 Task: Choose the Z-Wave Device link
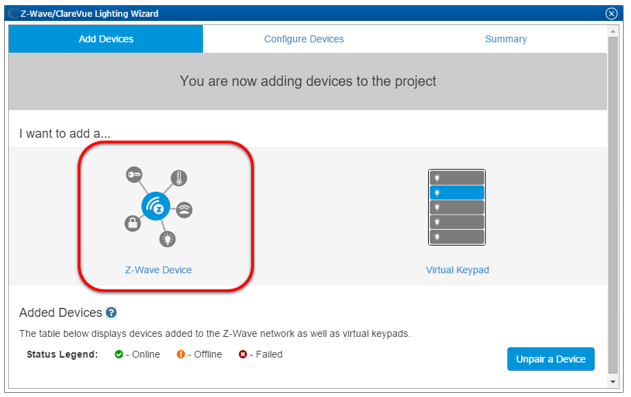point(158,270)
